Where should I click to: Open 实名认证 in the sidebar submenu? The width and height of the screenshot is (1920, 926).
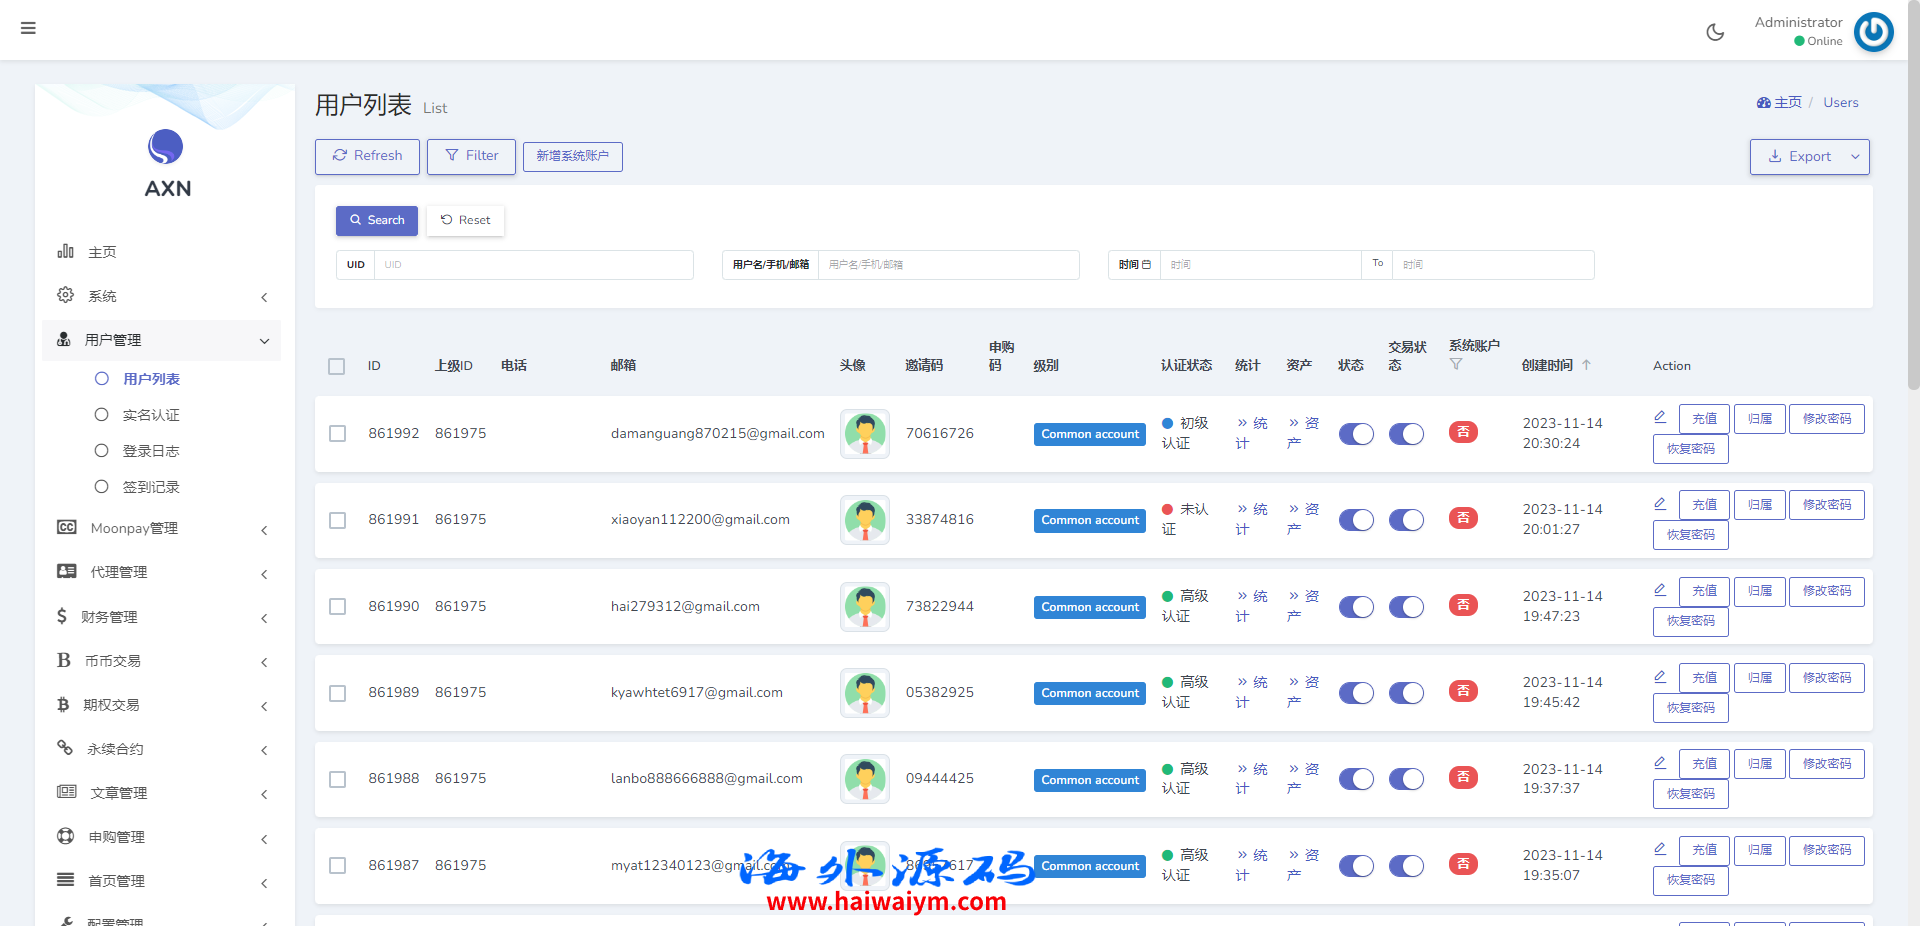(x=150, y=415)
